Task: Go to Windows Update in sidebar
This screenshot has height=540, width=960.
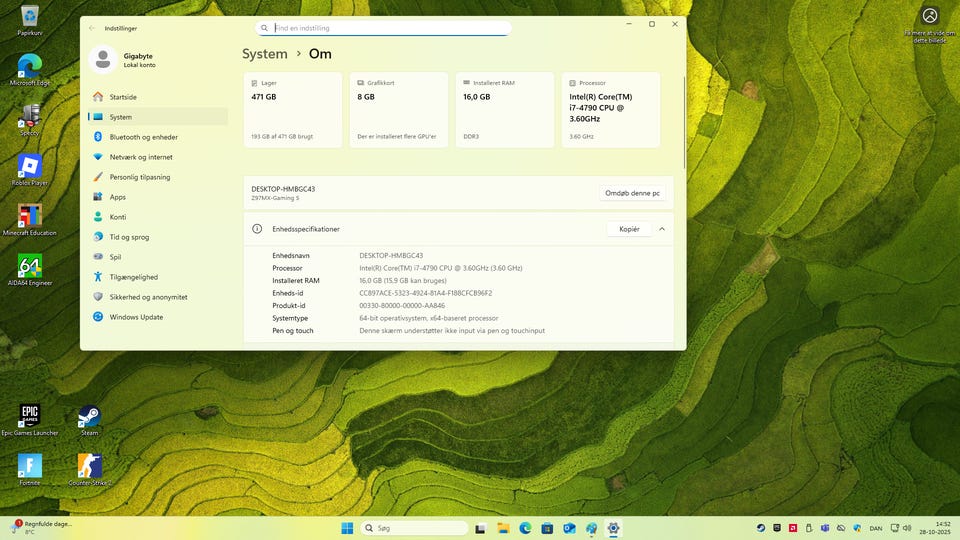Action: tap(136, 317)
